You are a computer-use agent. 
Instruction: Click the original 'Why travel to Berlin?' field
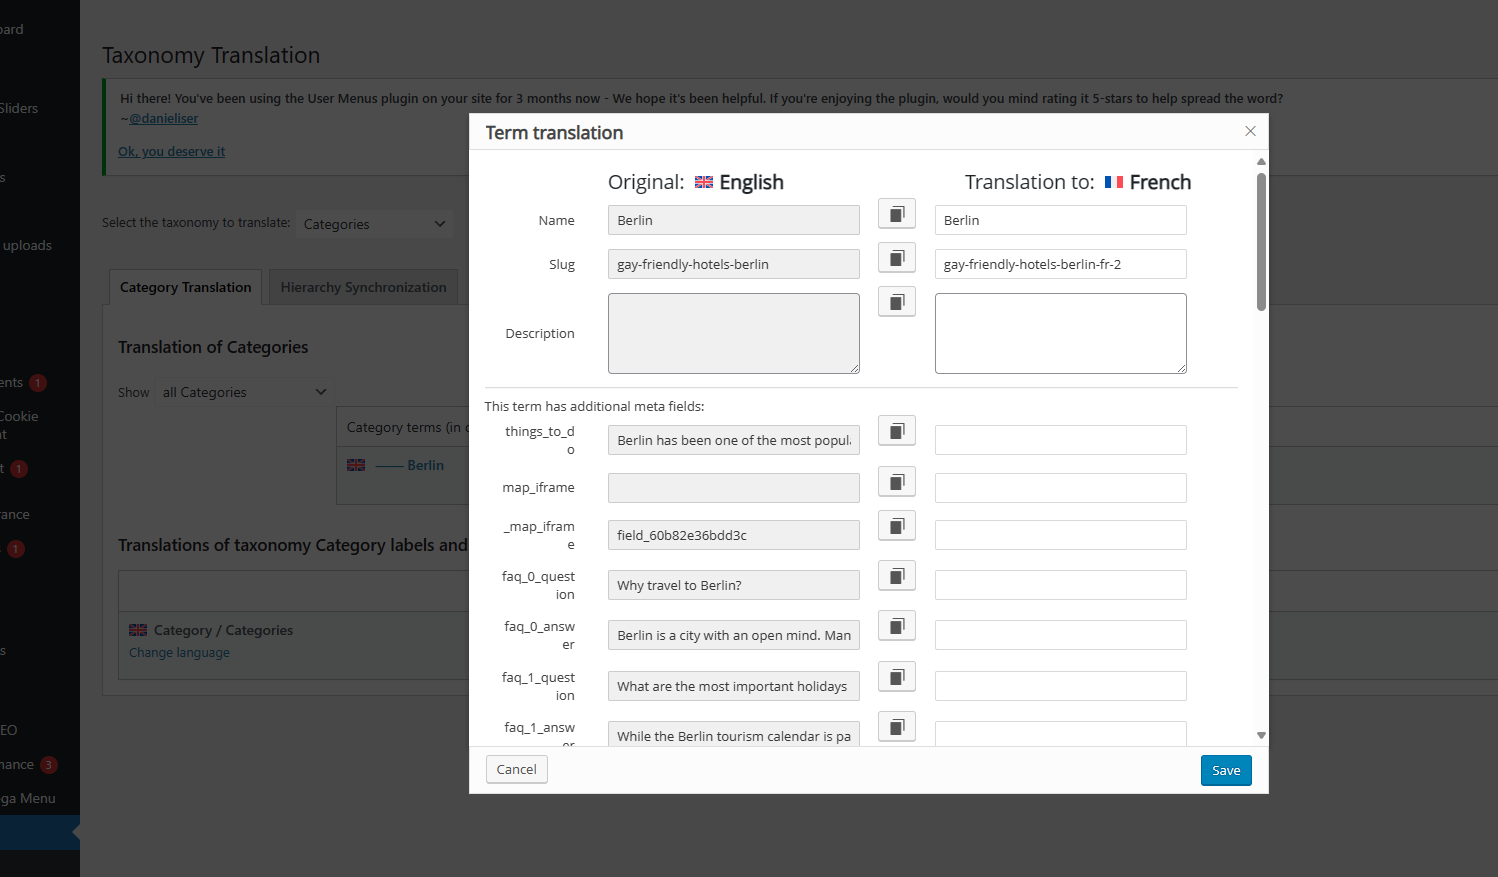pos(733,585)
